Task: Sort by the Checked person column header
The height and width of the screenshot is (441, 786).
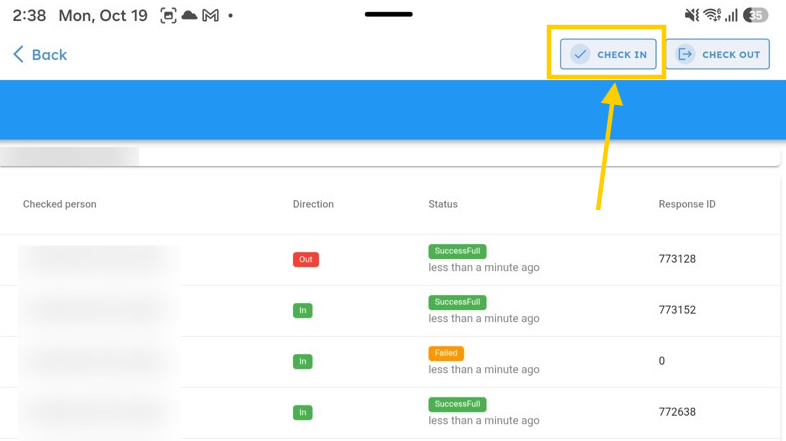Action: click(60, 204)
